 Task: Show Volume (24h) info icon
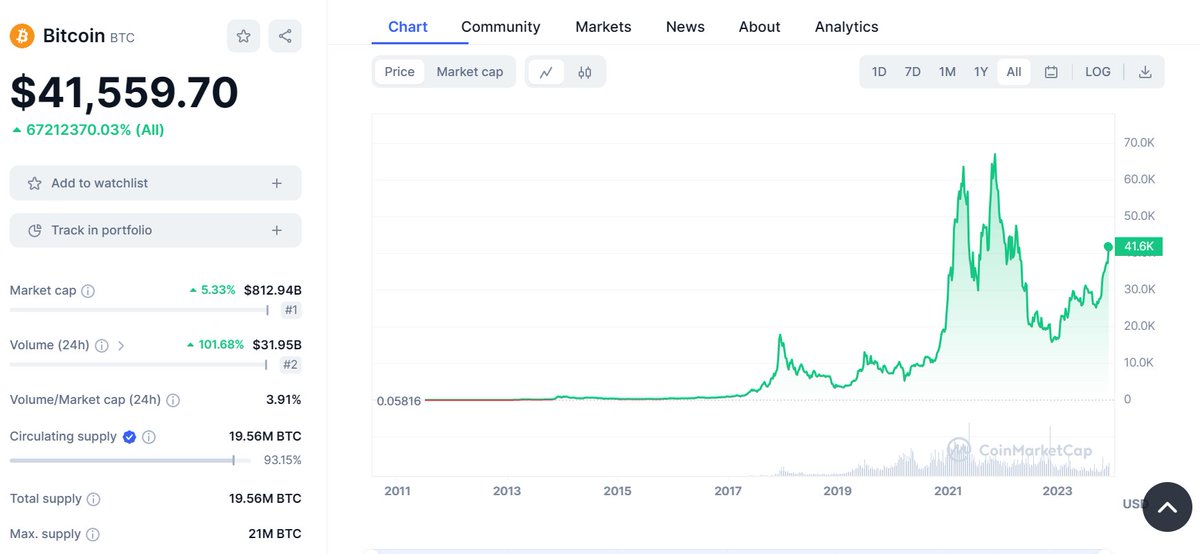[x=101, y=345]
